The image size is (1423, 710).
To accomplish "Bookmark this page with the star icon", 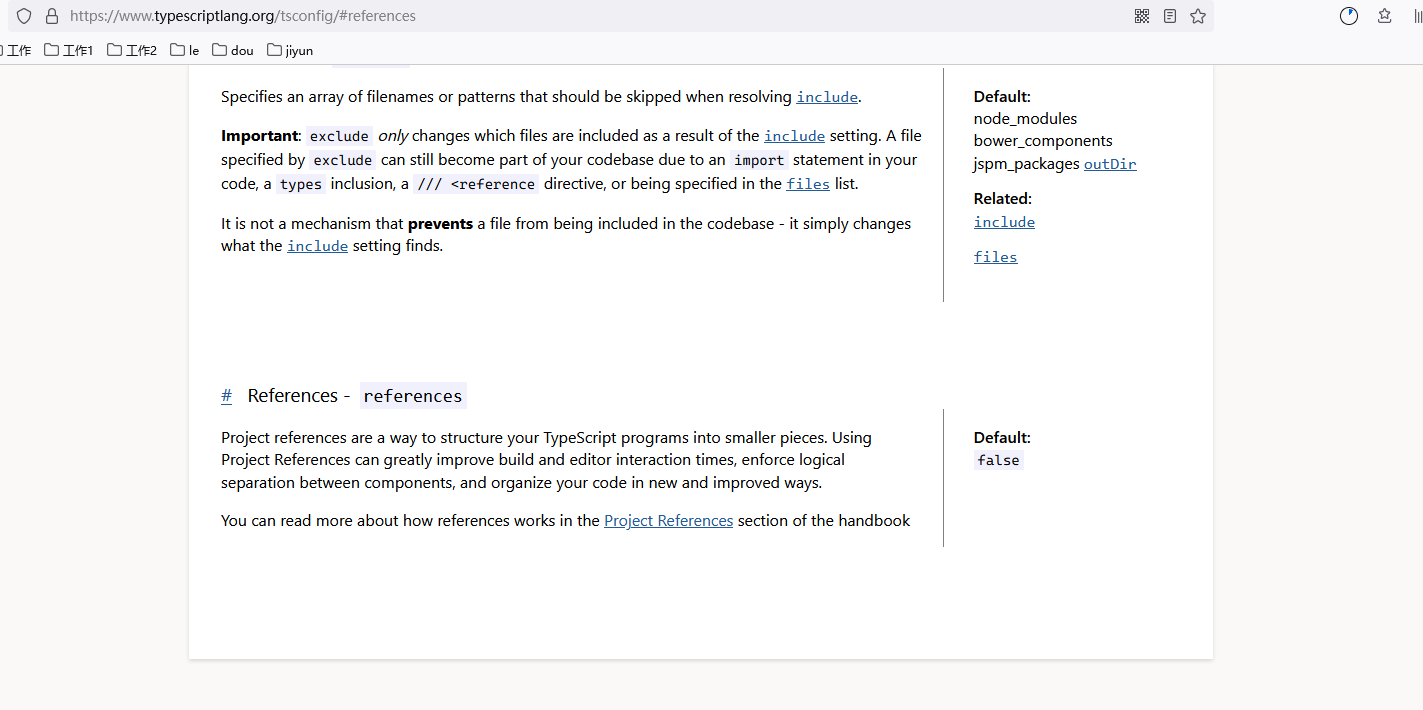I will point(1198,16).
